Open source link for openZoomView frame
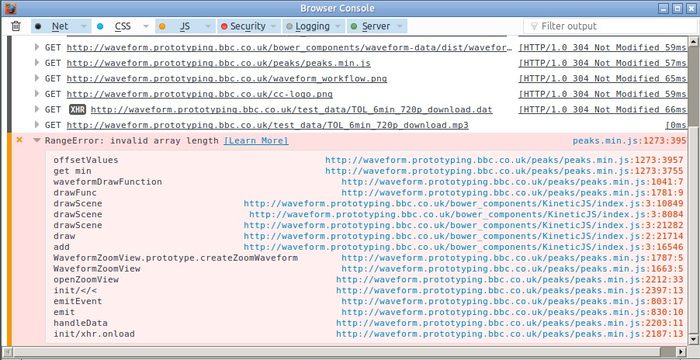The image size is (700, 360). pos(509,279)
